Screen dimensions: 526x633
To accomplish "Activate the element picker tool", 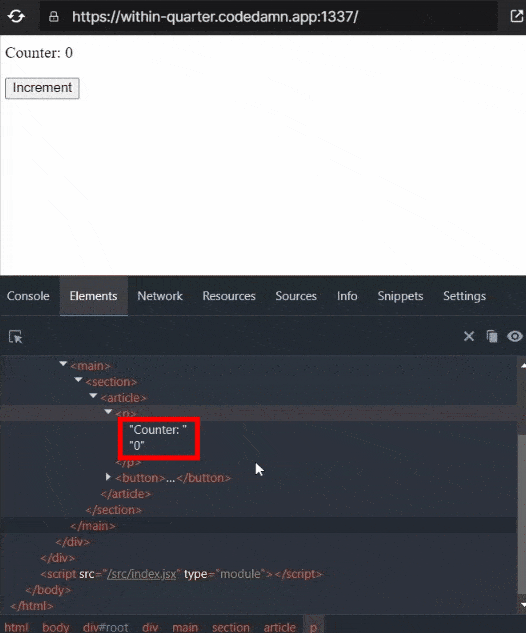I will [16, 336].
